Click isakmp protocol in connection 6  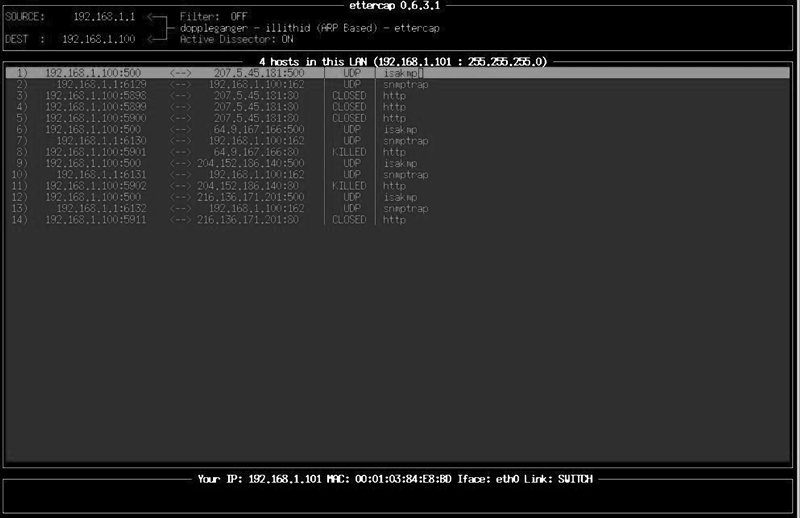tap(401, 129)
